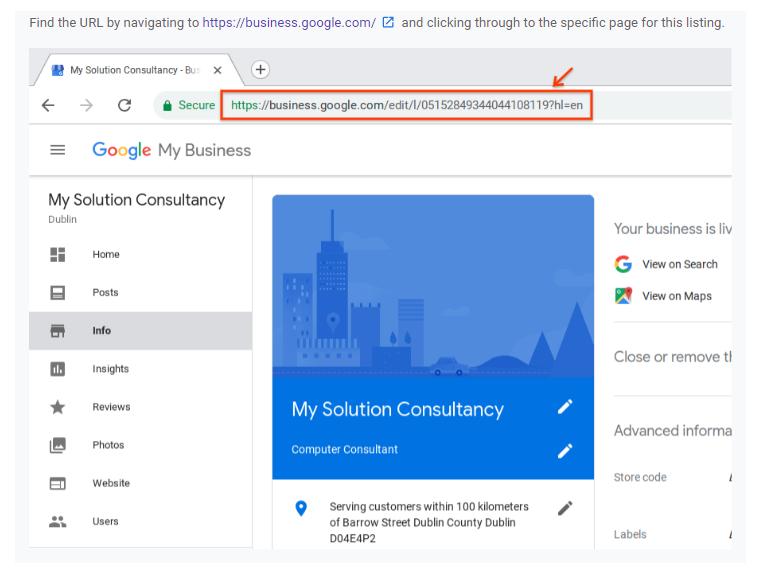The height and width of the screenshot is (580, 773).
Task: Edit the Computer Consultant category pencil
Action: pyautogui.click(x=565, y=450)
